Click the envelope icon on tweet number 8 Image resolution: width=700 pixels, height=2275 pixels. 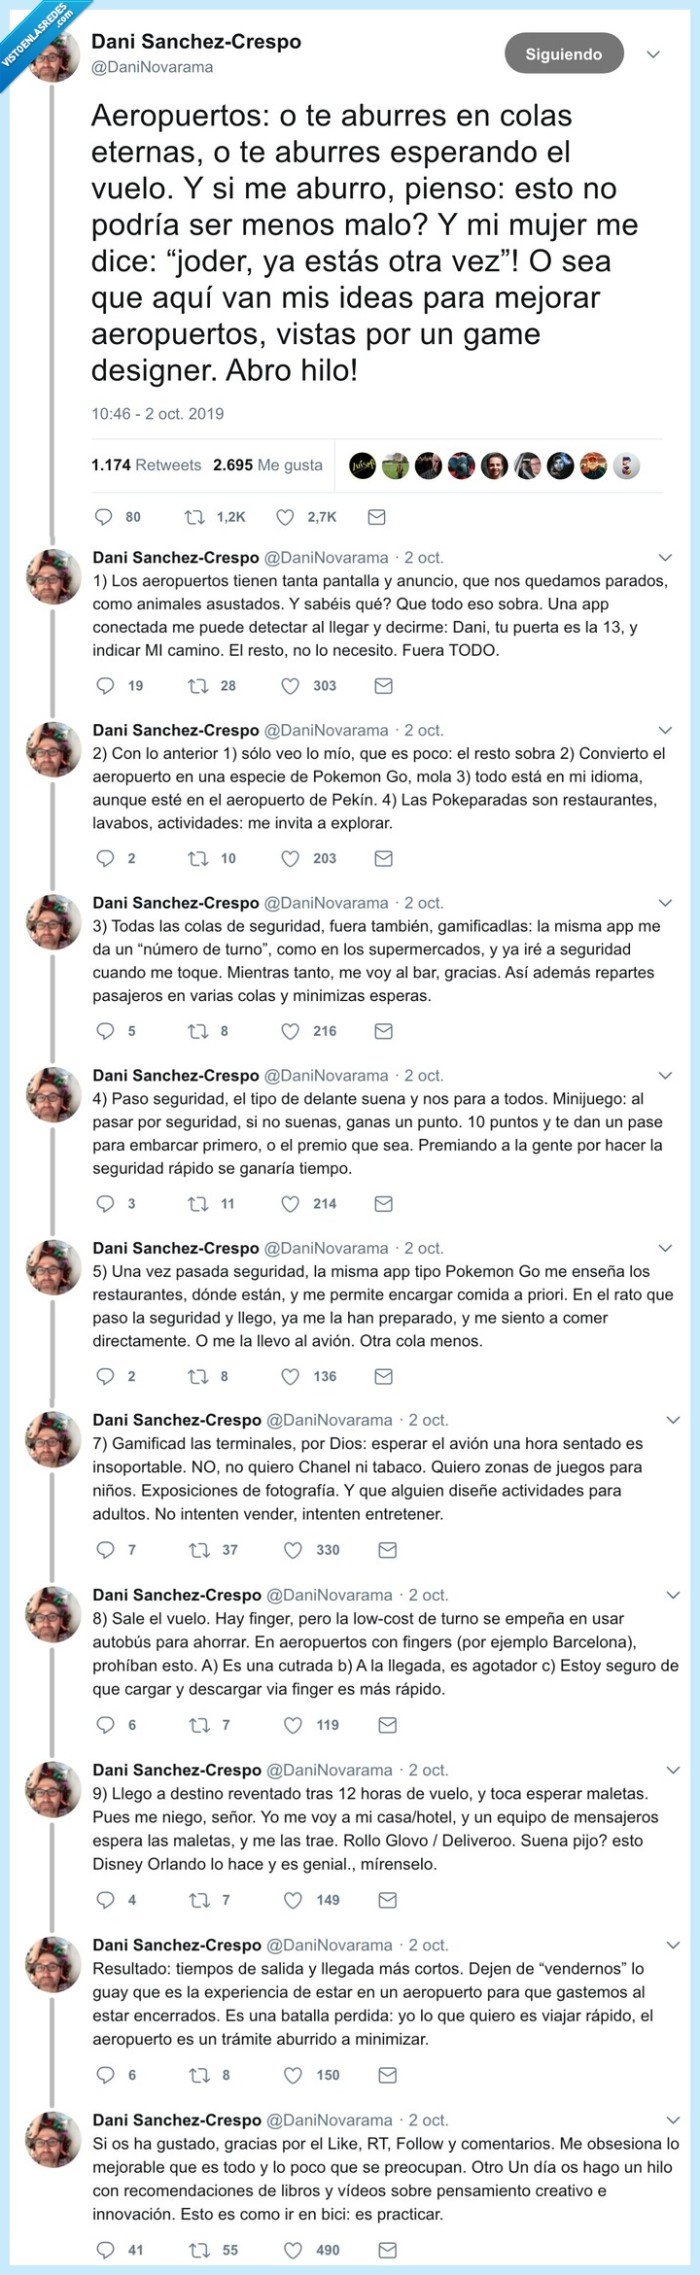(389, 1724)
